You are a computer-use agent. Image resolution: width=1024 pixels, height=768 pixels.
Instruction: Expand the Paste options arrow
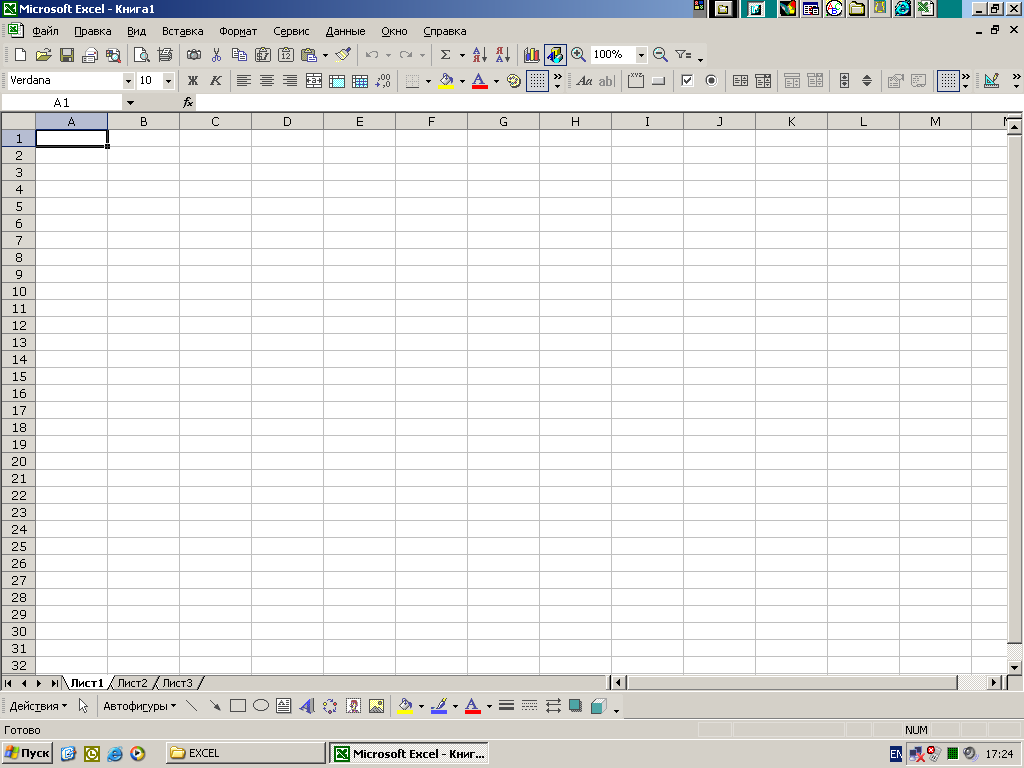coord(325,55)
